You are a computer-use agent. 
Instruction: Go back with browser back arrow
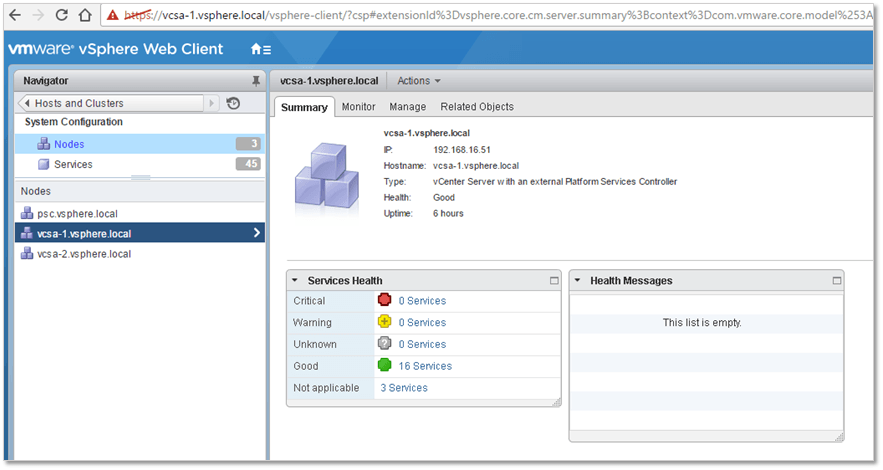[15, 15]
